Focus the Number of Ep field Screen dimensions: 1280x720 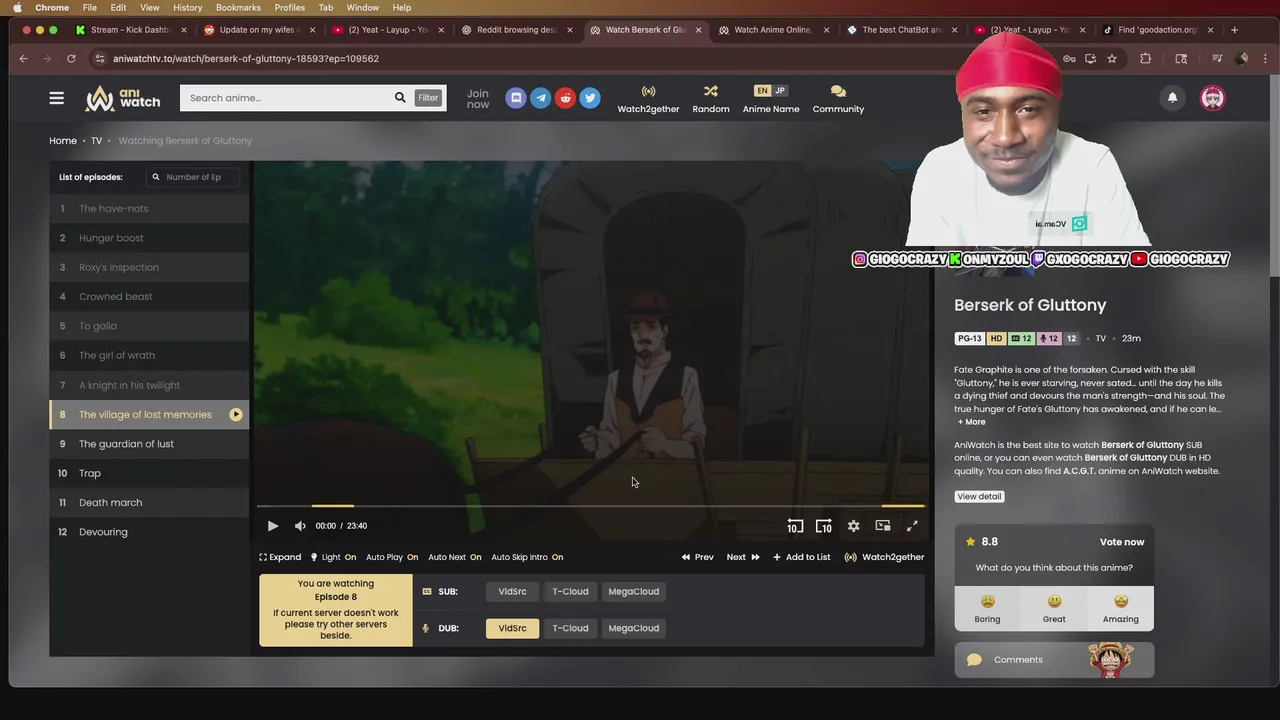click(x=193, y=177)
